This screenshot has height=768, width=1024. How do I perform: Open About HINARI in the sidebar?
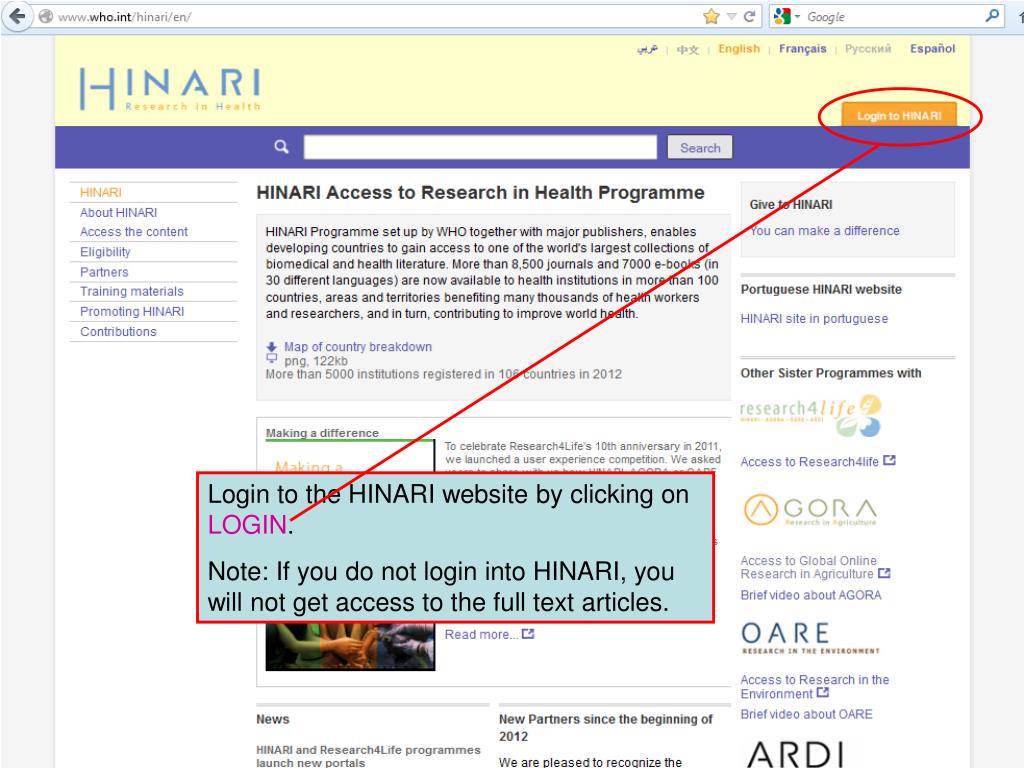pos(118,212)
